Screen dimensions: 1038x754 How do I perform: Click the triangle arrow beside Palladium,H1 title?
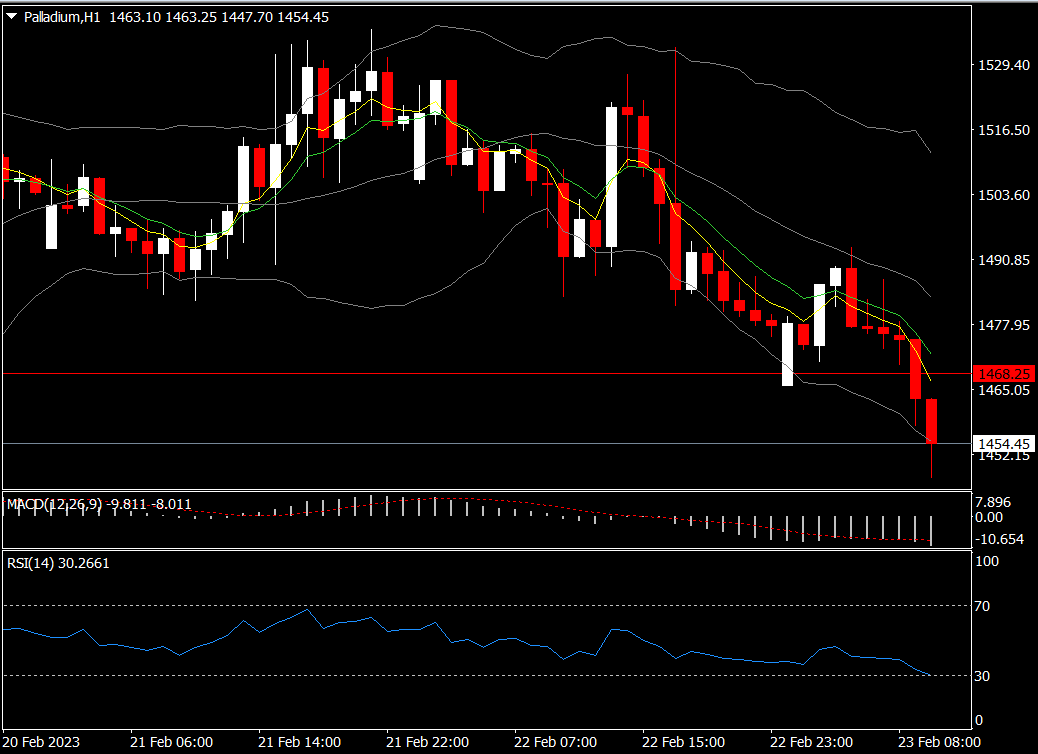click(13, 17)
